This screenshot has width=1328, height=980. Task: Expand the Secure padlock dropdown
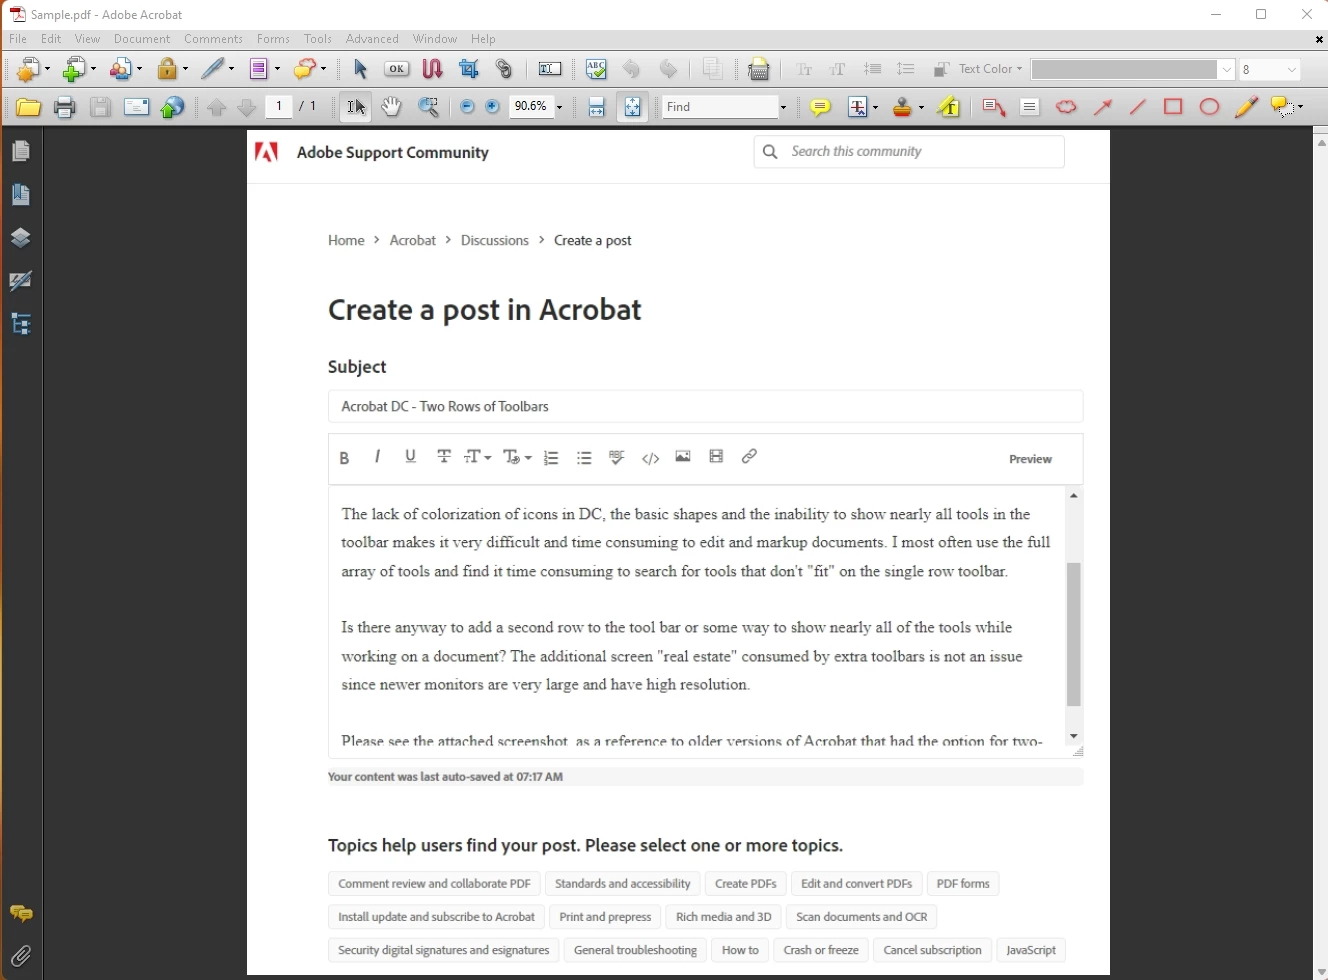(x=186, y=69)
